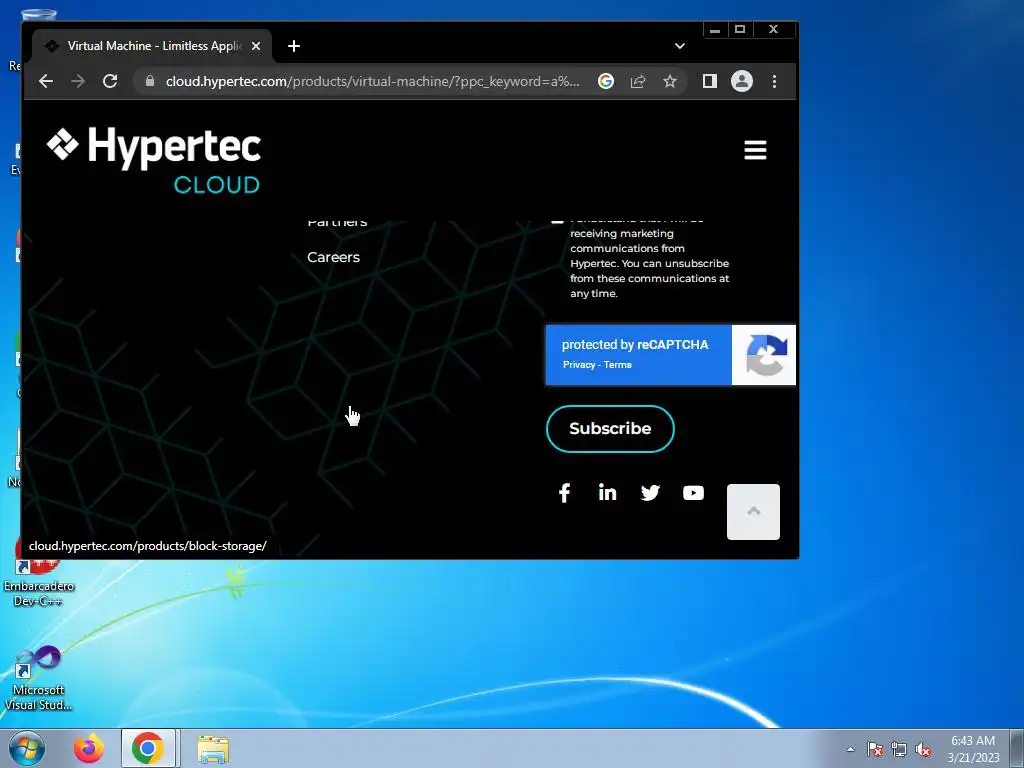1024x768 pixels.
Task: Share this page via share icon
Action: (x=637, y=81)
